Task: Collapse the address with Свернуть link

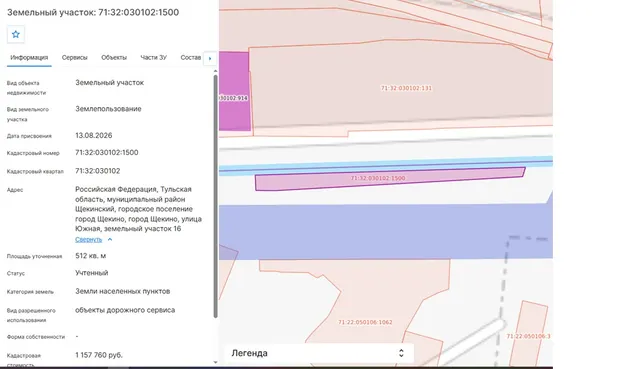Action: coord(88,240)
